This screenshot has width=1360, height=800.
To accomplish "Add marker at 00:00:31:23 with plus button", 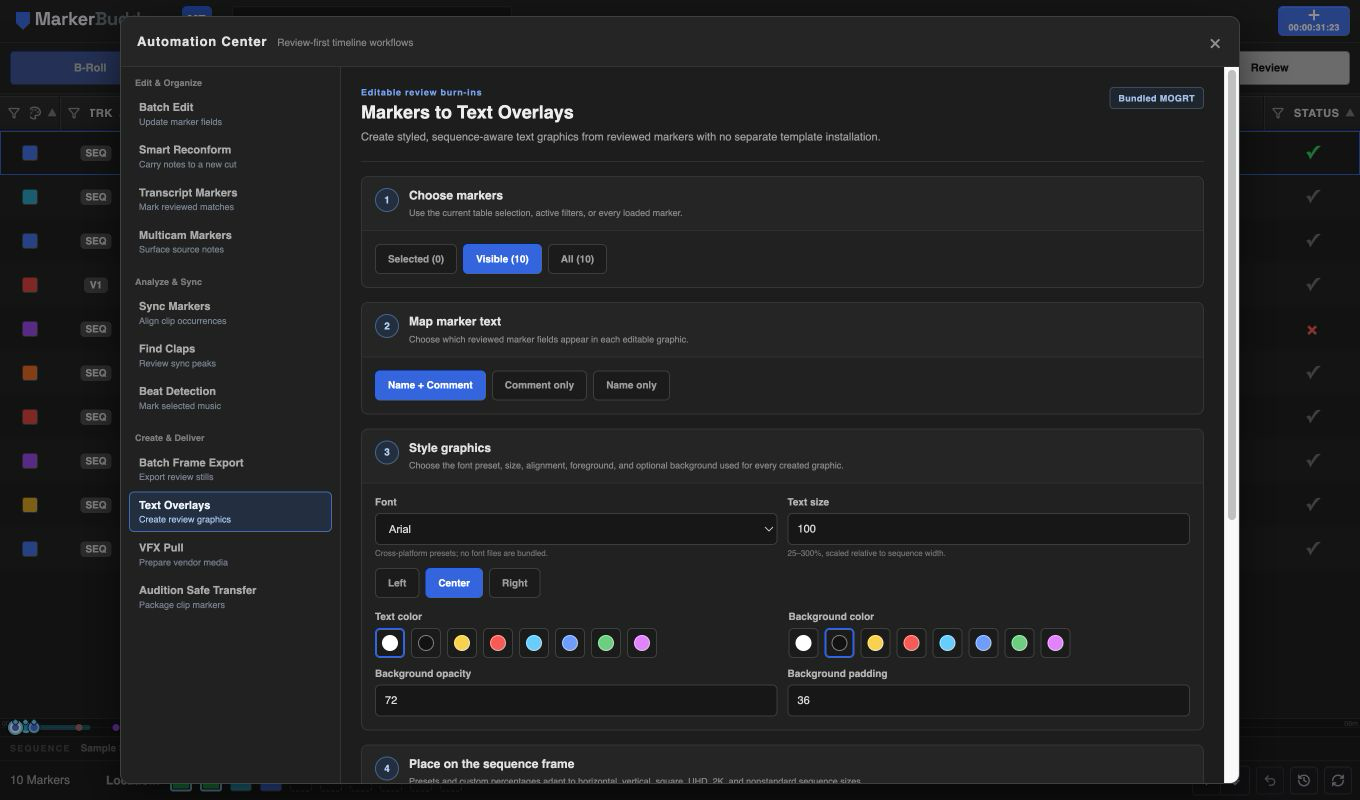I will click(1313, 20).
